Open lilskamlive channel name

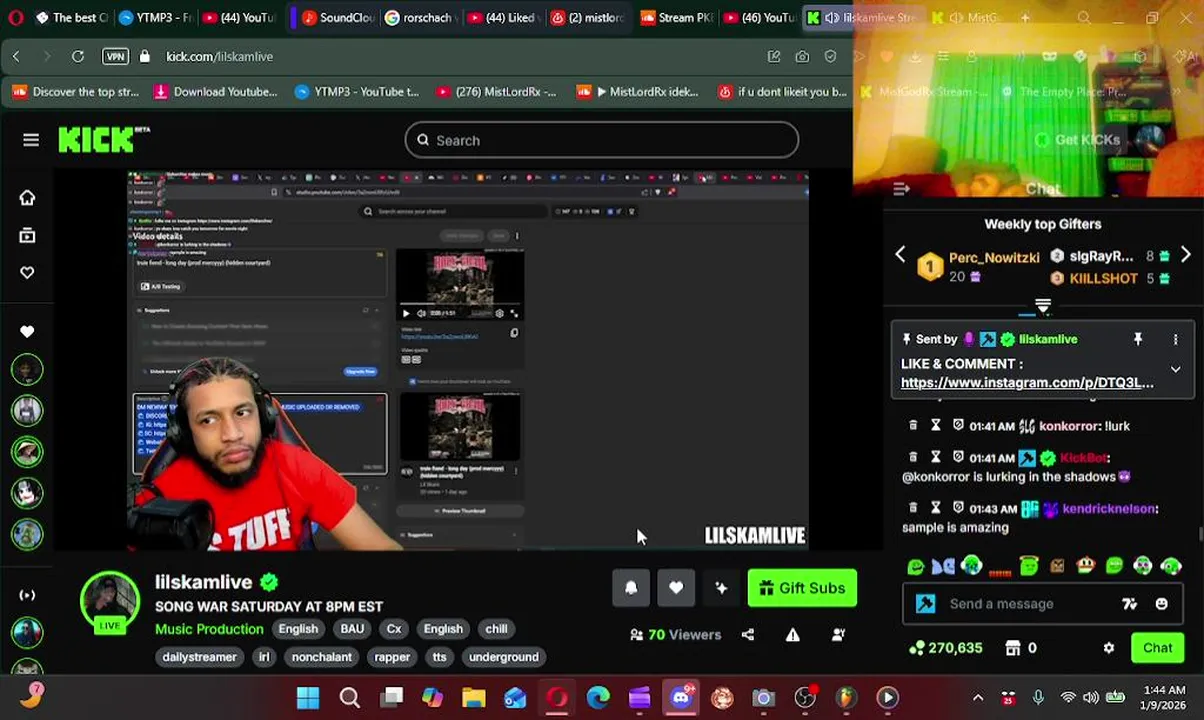tap(204, 582)
